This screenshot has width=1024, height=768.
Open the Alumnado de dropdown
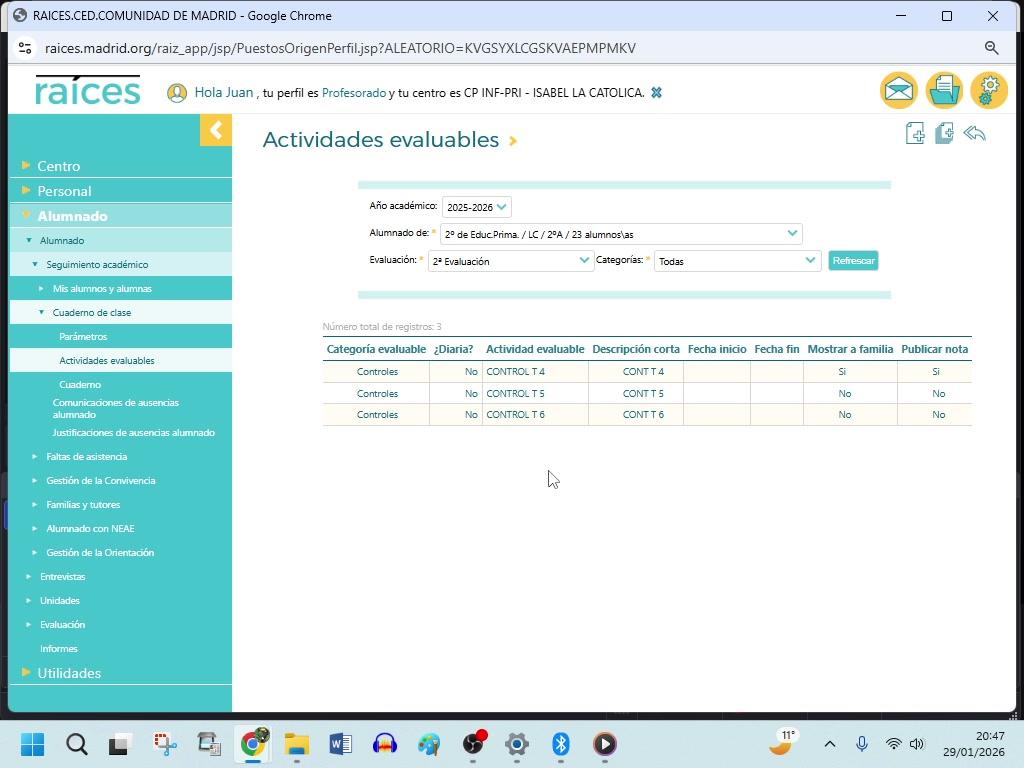(x=621, y=234)
